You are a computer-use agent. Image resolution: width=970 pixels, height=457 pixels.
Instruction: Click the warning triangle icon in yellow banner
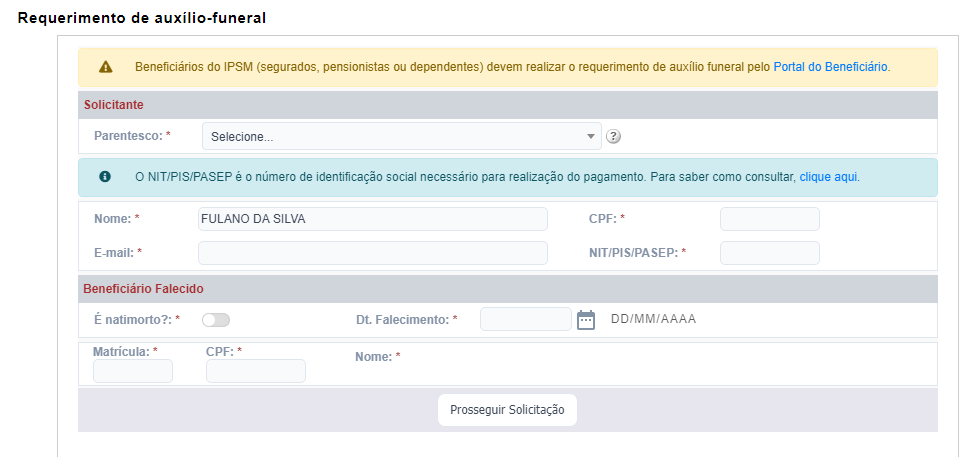[x=106, y=67]
